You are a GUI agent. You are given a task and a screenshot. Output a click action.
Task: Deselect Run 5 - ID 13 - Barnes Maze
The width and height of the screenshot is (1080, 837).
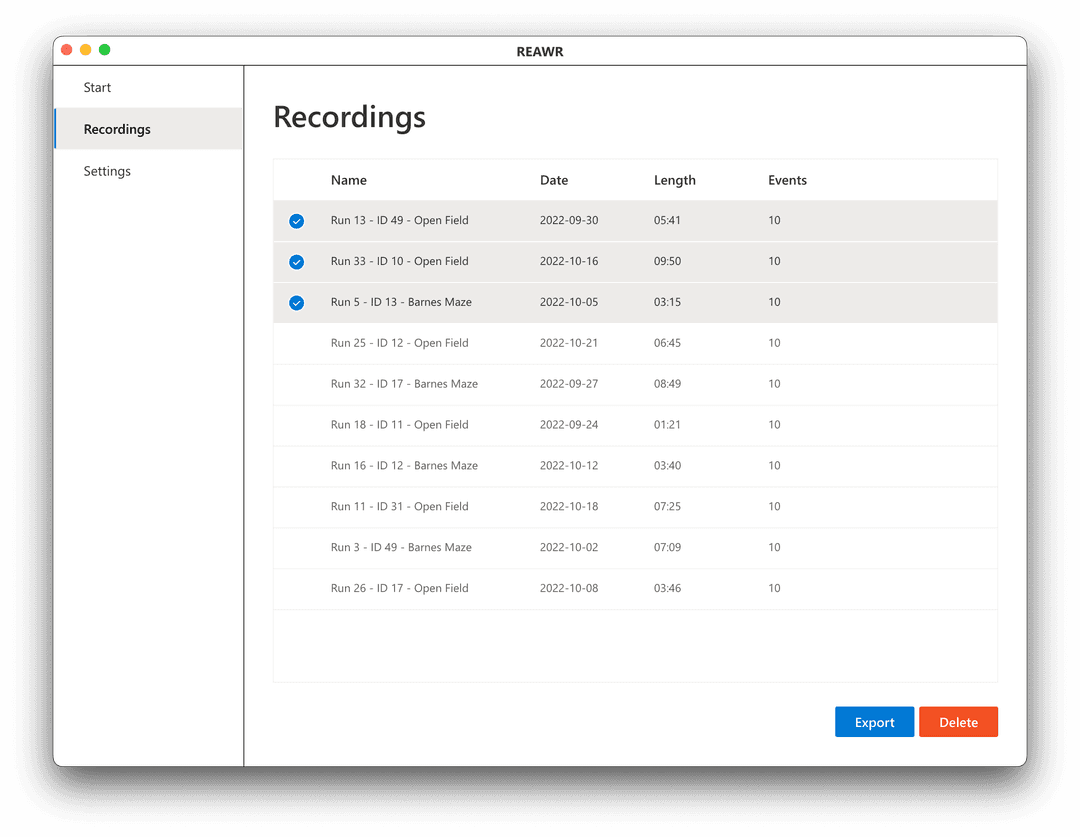[296, 302]
